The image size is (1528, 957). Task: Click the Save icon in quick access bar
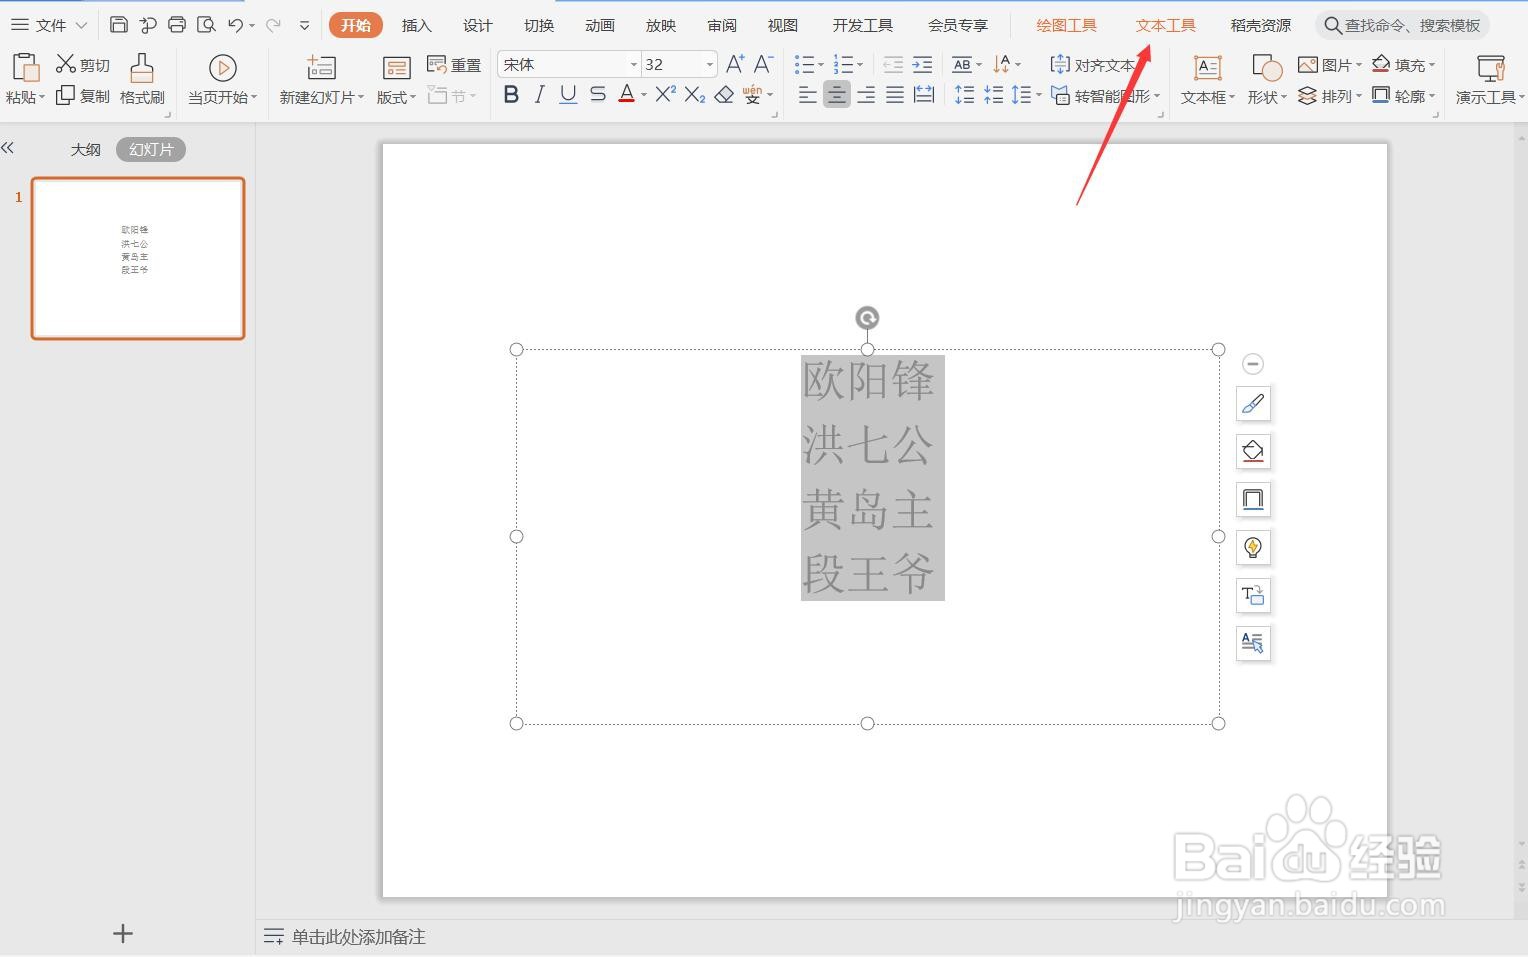(x=119, y=25)
